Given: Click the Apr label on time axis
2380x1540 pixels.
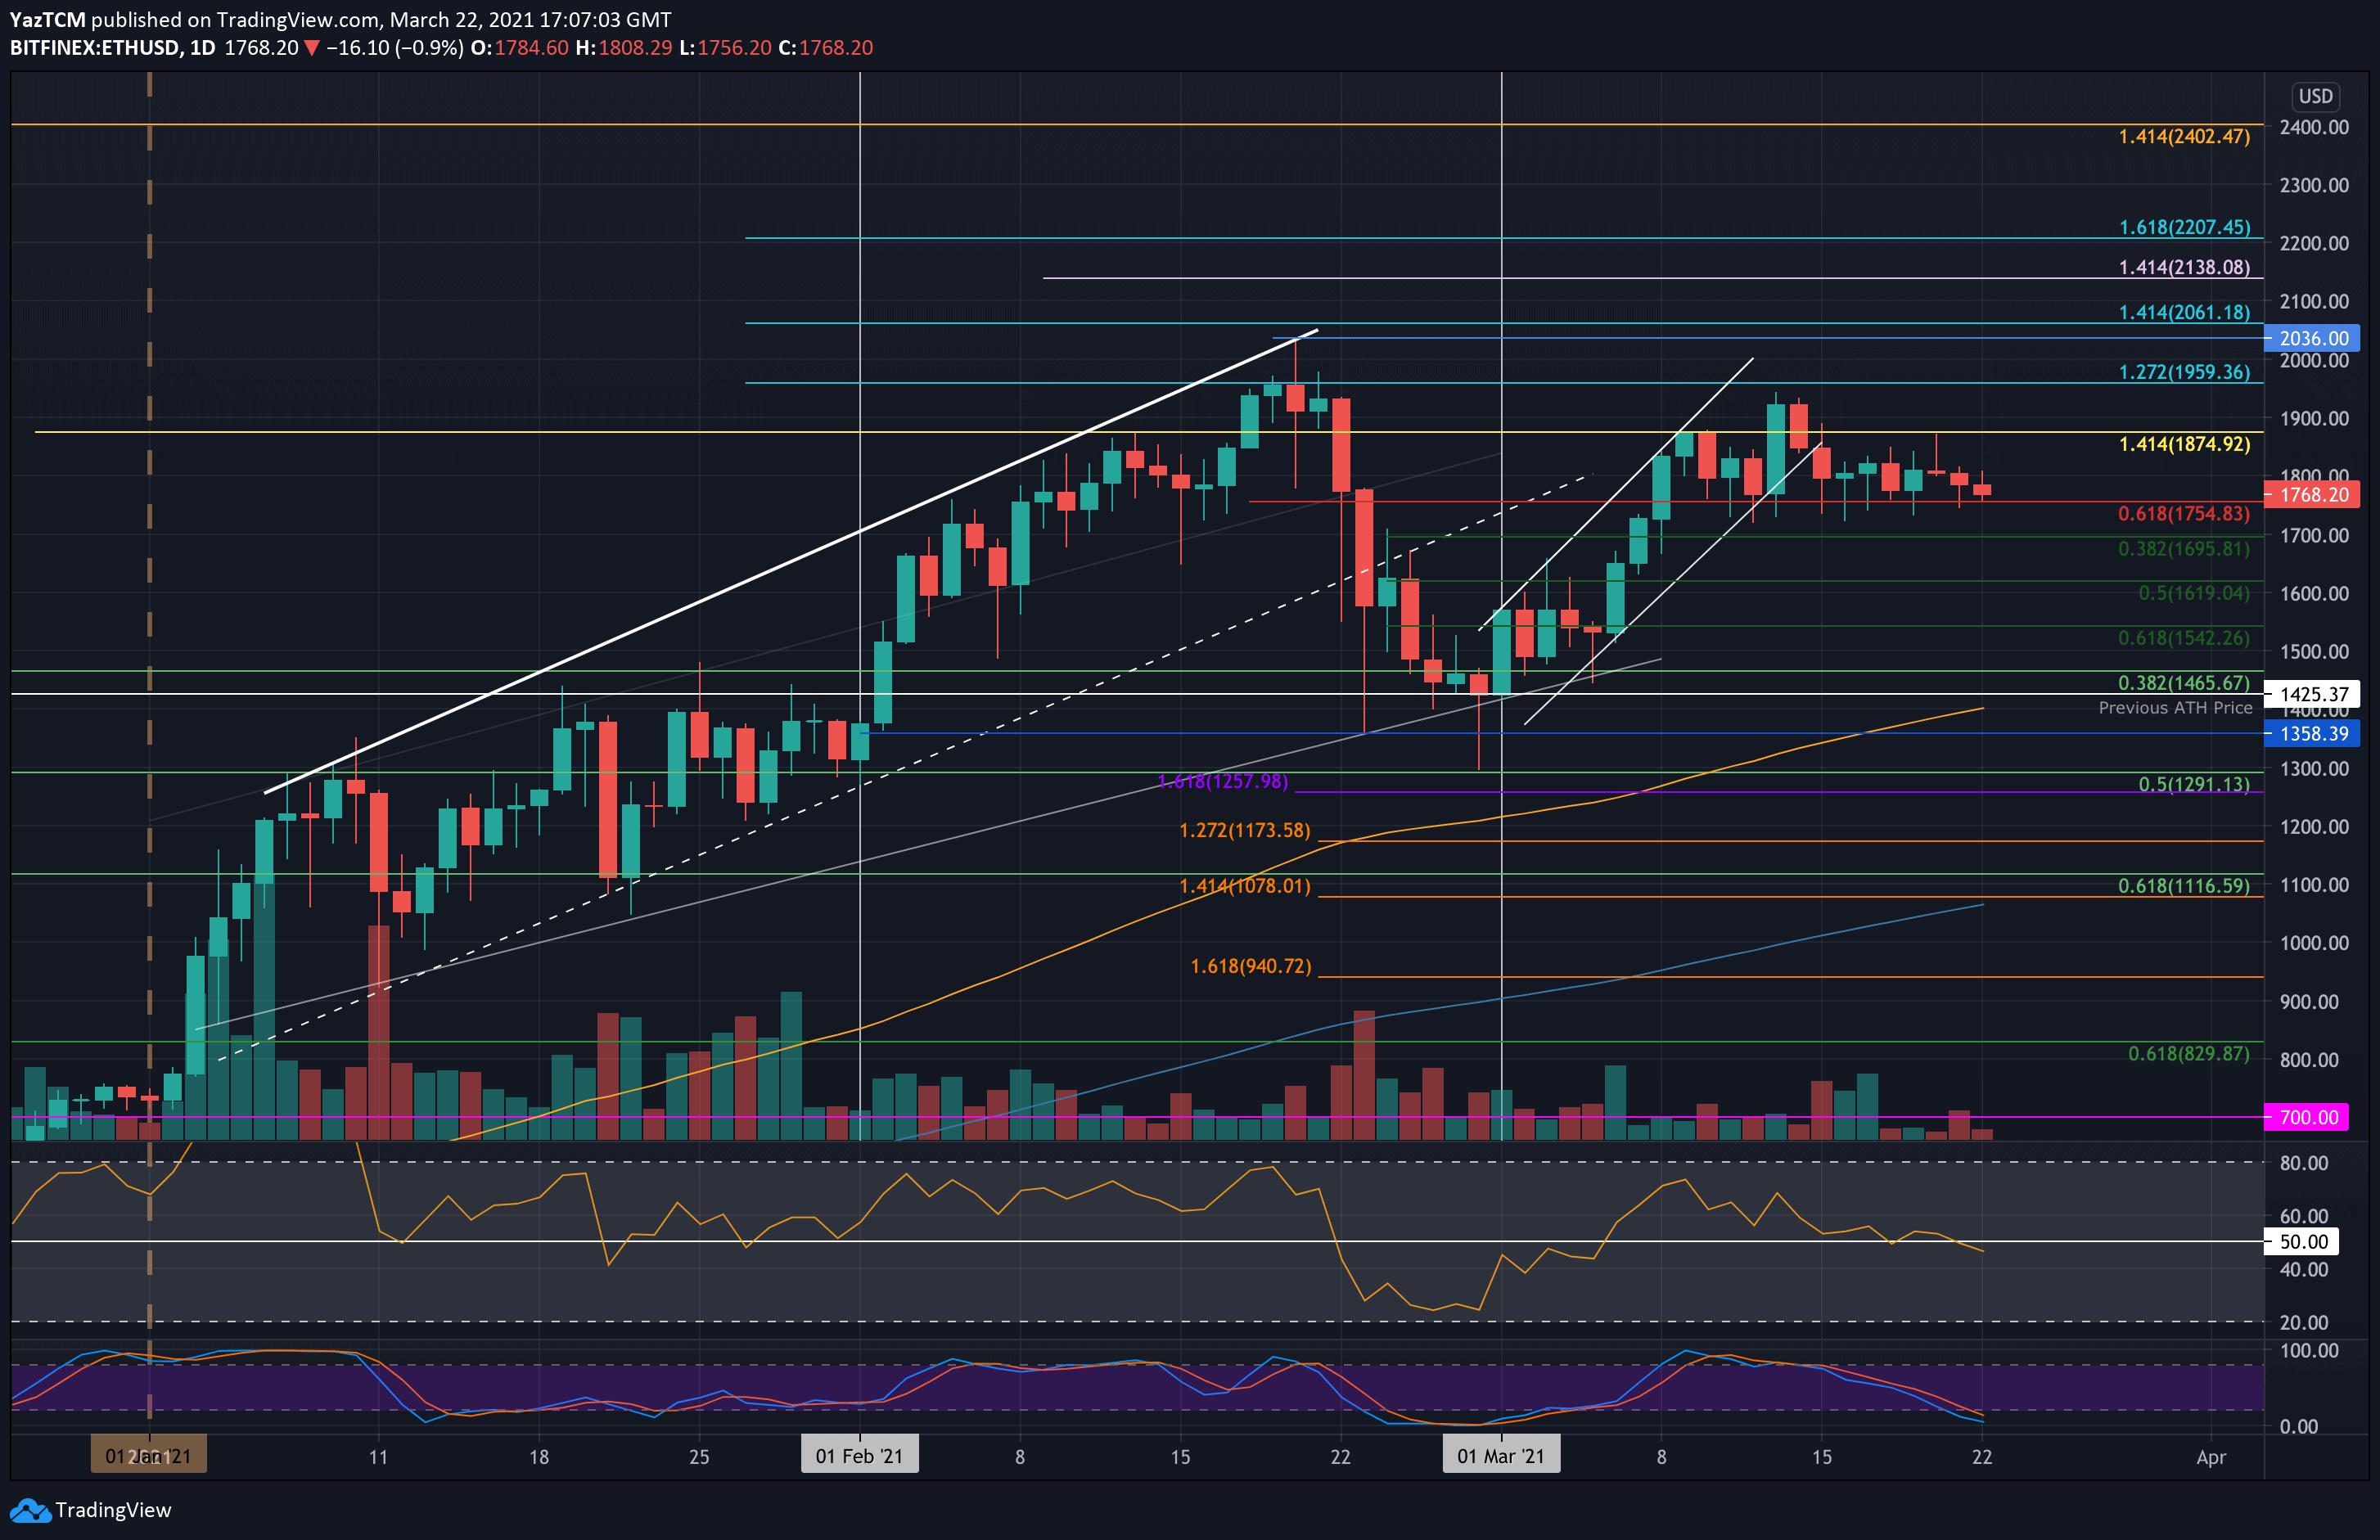Looking at the screenshot, I should [2211, 1457].
